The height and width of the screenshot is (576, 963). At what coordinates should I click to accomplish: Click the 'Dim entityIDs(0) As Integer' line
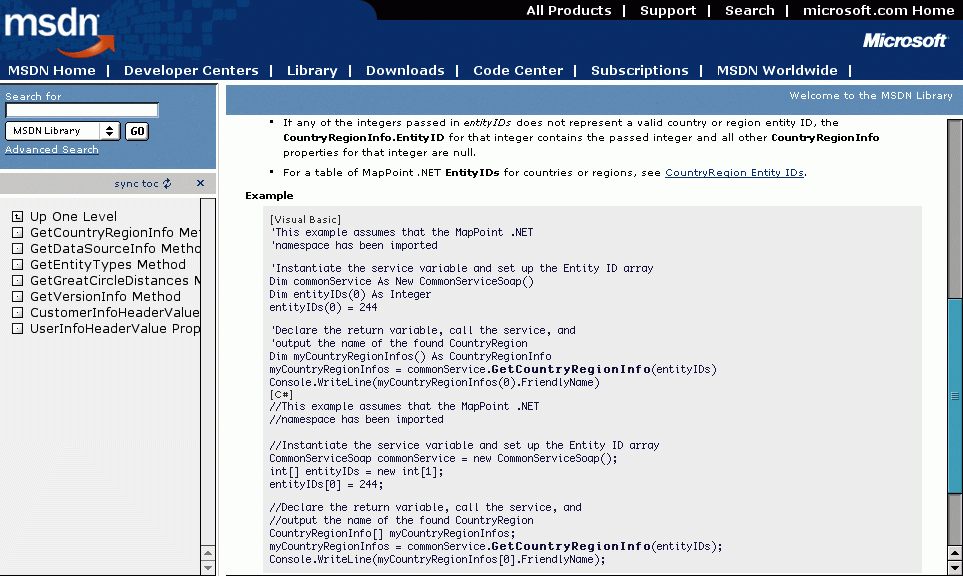point(350,294)
